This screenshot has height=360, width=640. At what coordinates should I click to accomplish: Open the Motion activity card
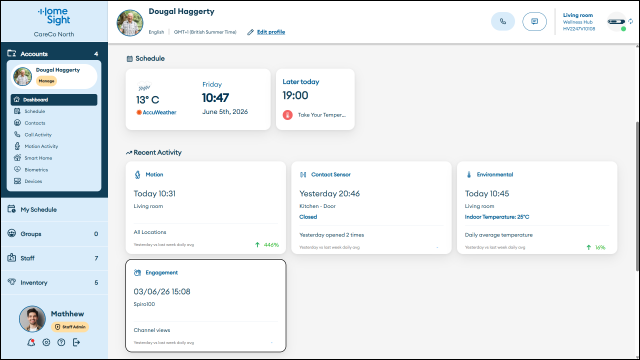[206, 207]
